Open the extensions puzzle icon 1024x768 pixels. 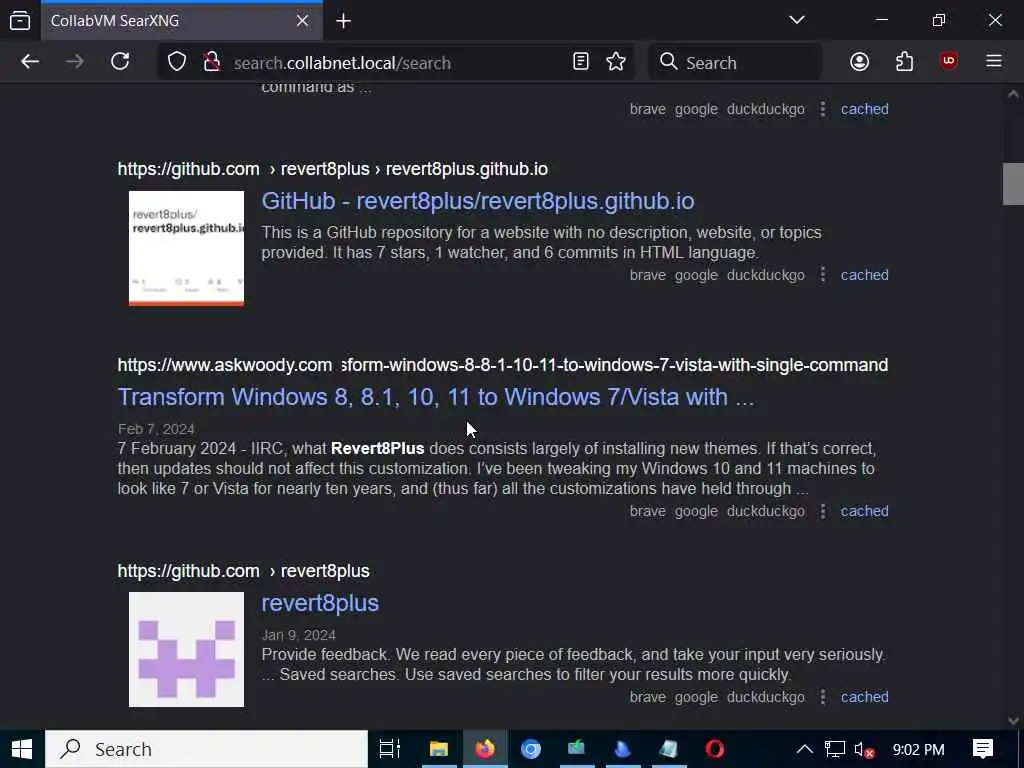pos(904,62)
